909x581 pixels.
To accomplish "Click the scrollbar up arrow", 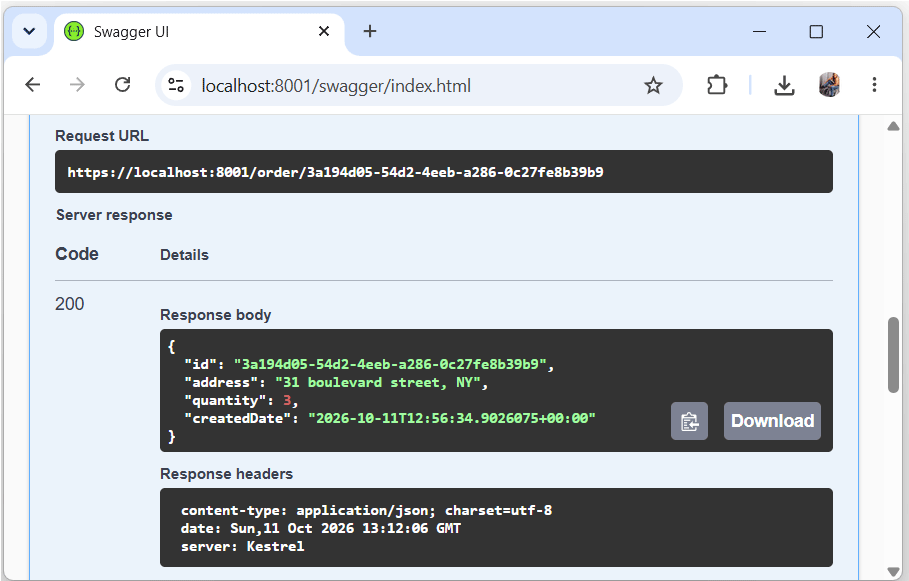I will (x=893, y=126).
